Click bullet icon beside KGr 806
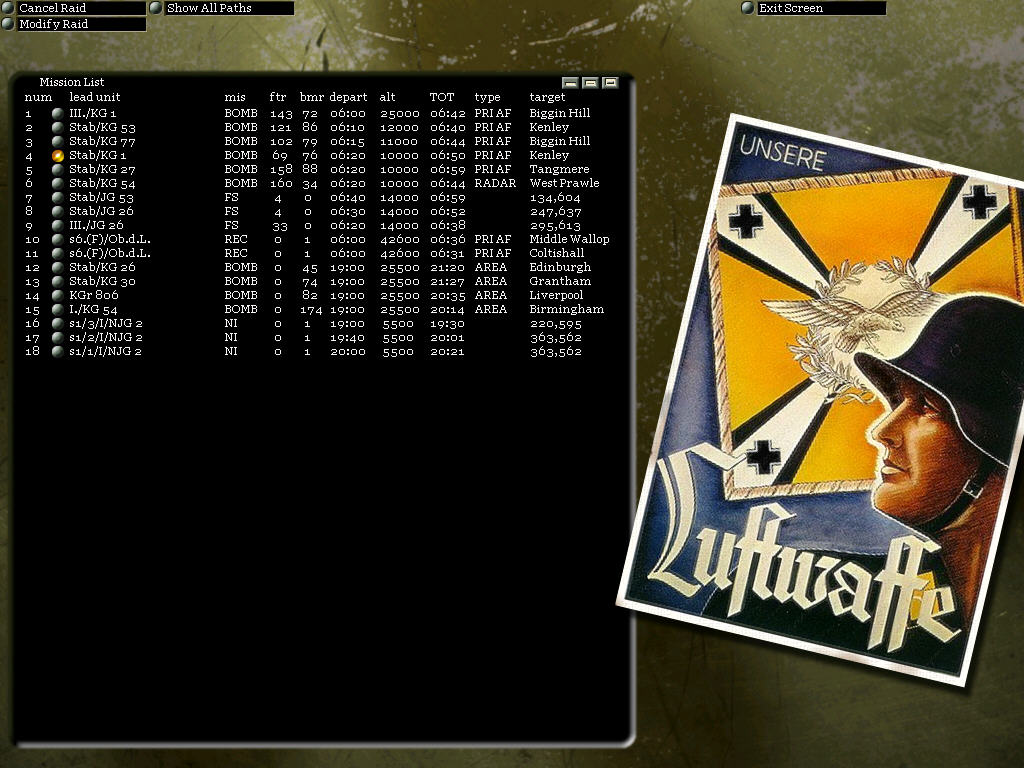Screen dimensions: 1024x768 point(57,295)
